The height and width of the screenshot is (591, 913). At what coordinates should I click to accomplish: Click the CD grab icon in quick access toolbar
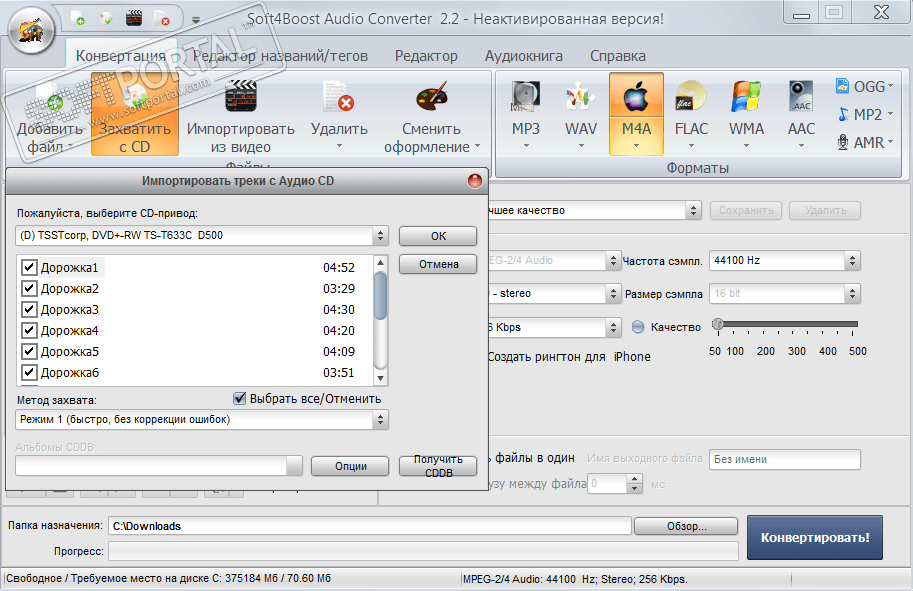click(x=106, y=18)
